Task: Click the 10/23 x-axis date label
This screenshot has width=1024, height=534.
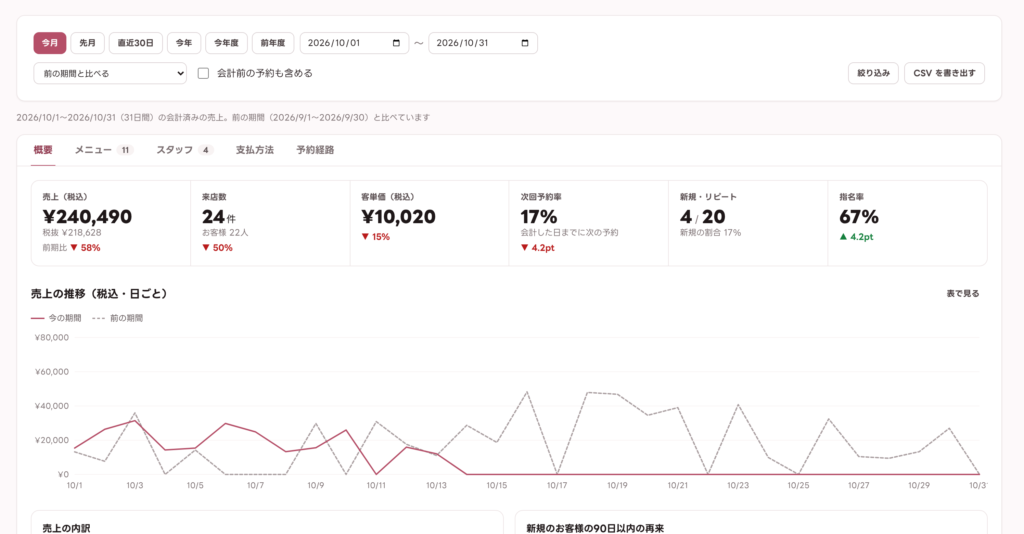Action: [x=738, y=486]
